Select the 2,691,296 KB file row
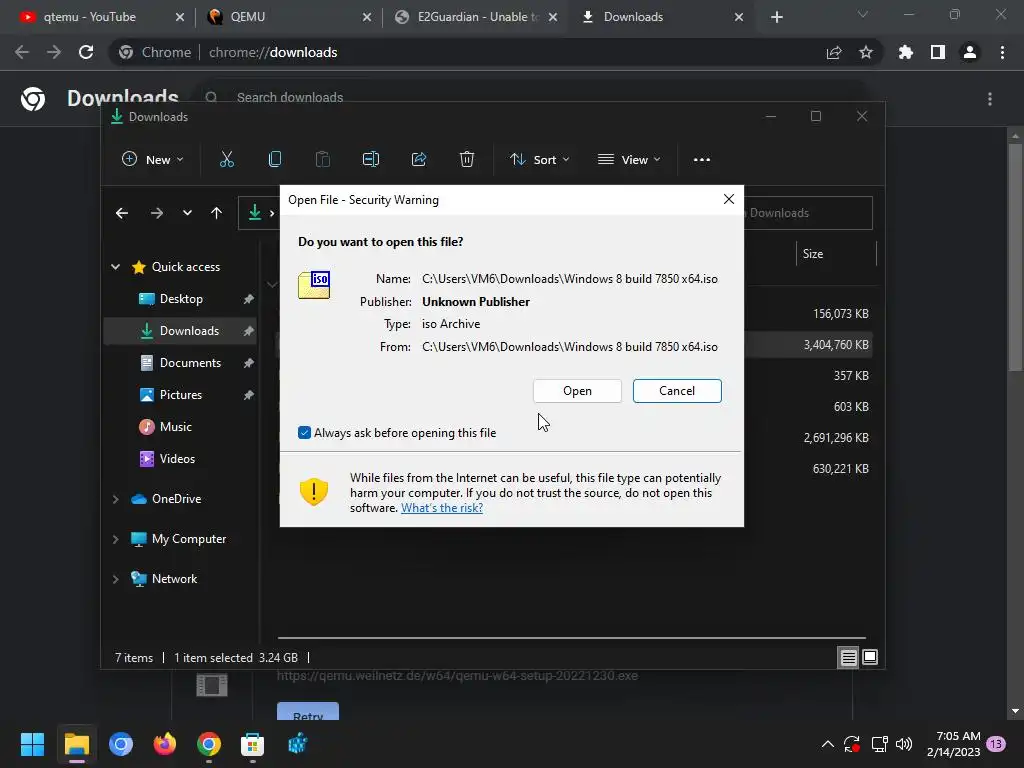The width and height of the screenshot is (1024, 768). [x=808, y=438]
